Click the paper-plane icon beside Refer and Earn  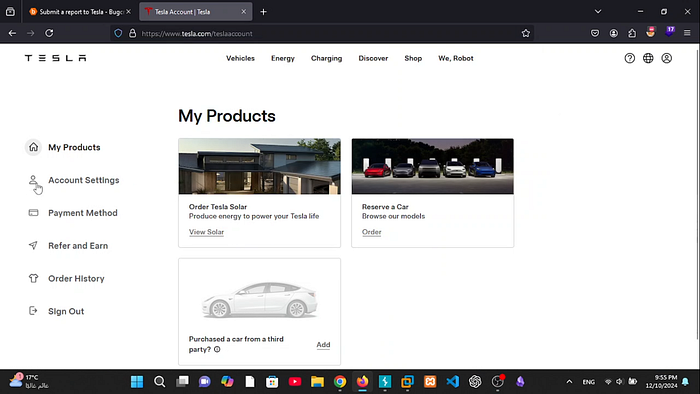pyautogui.click(x=33, y=245)
